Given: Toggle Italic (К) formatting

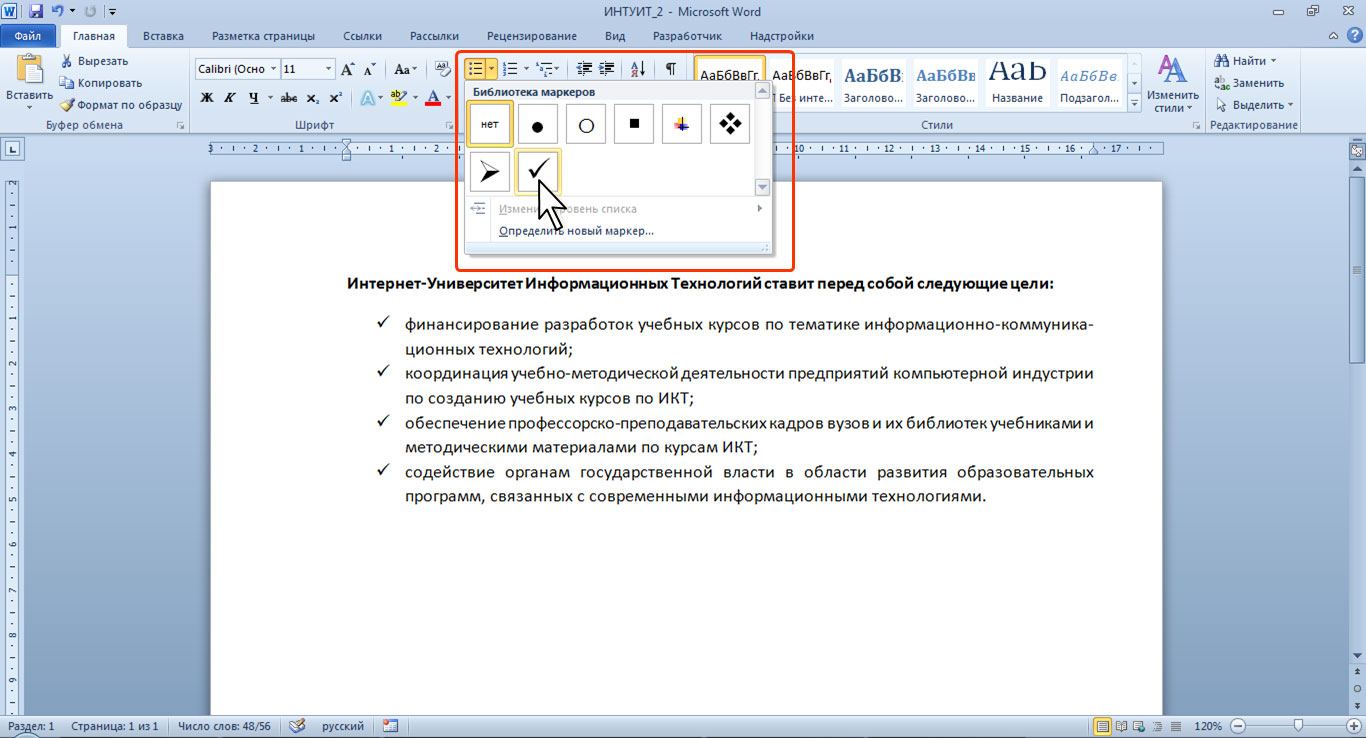Looking at the screenshot, I should (230, 98).
